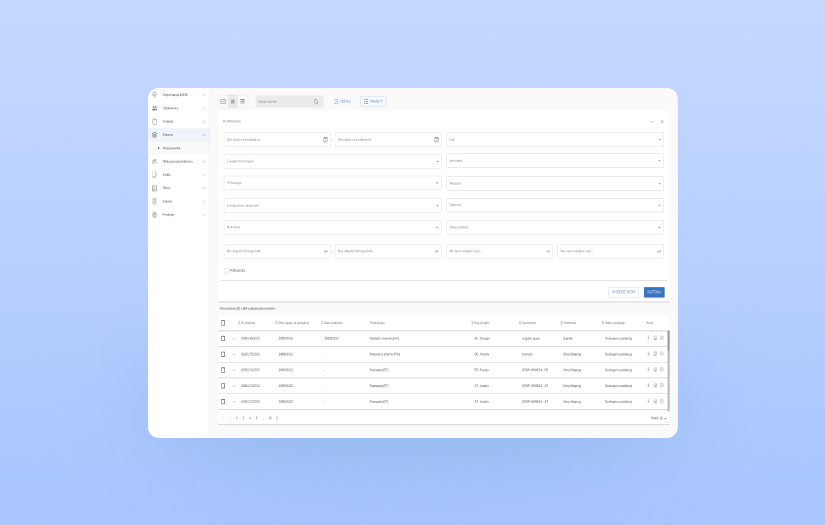The image size is (825, 525).
Task: Open the Kontrahent dropdown filter
Action: [x=333, y=227]
